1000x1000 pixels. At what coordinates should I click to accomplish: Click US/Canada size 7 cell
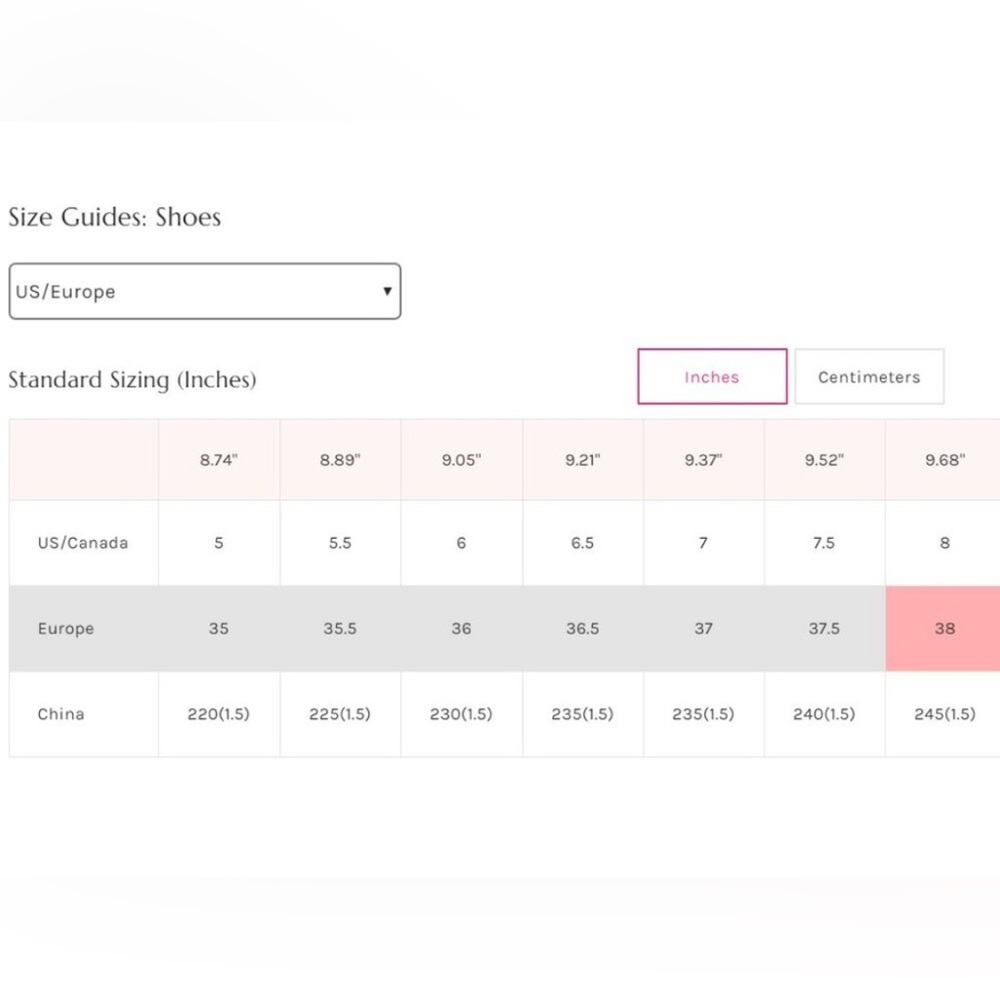pyautogui.click(x=703, y=543)
